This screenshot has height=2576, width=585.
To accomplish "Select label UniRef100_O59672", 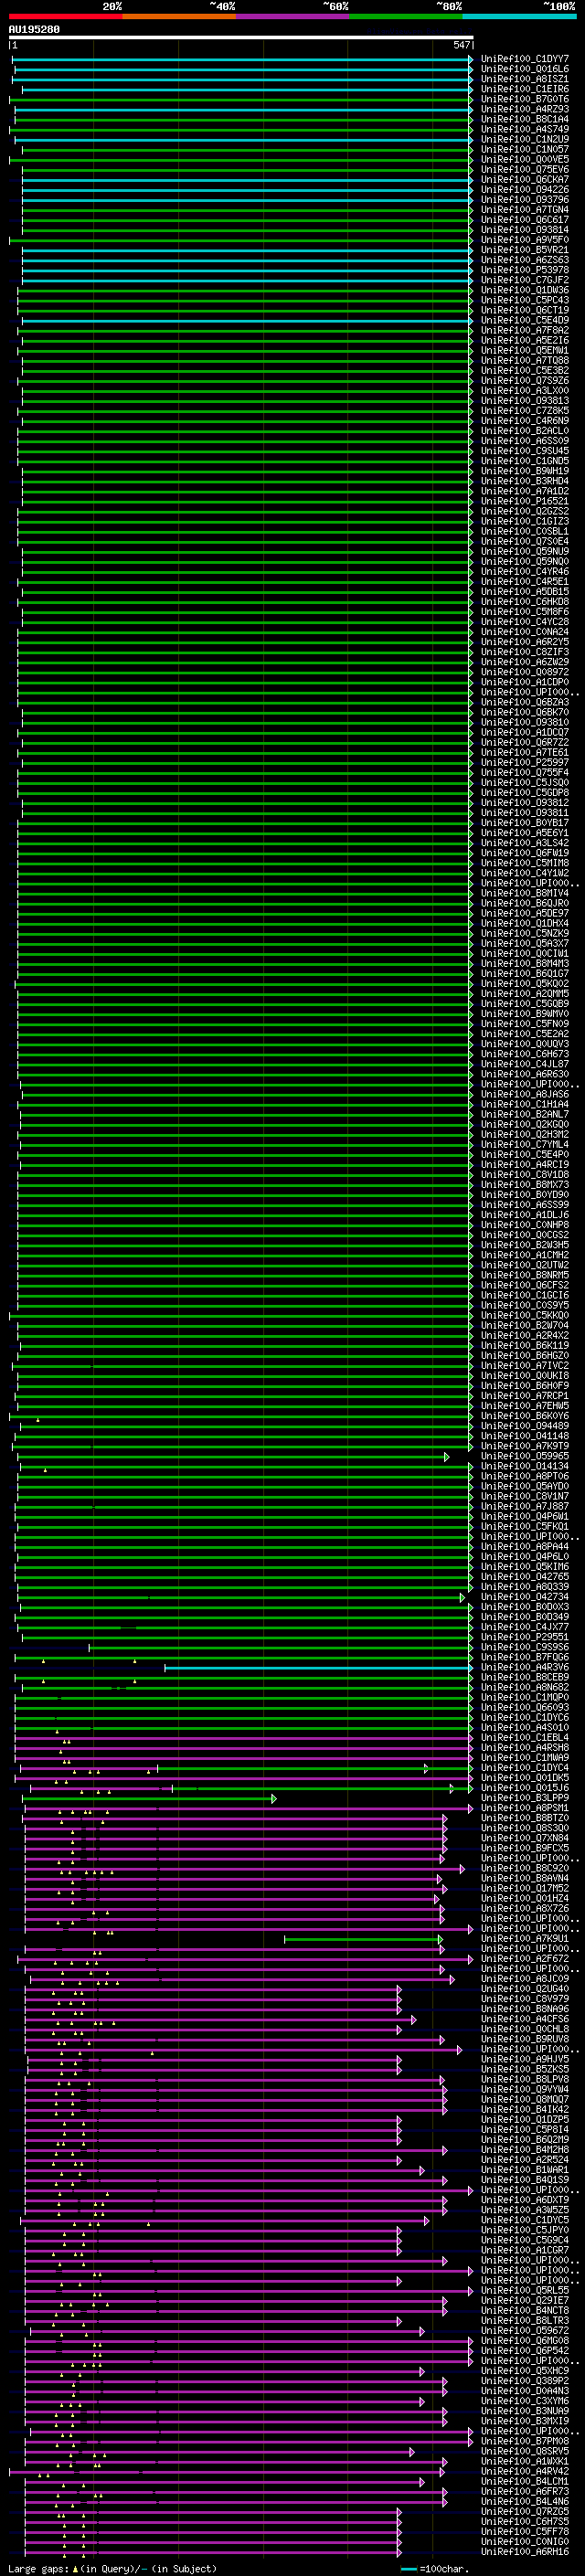I will (525, 2330).
